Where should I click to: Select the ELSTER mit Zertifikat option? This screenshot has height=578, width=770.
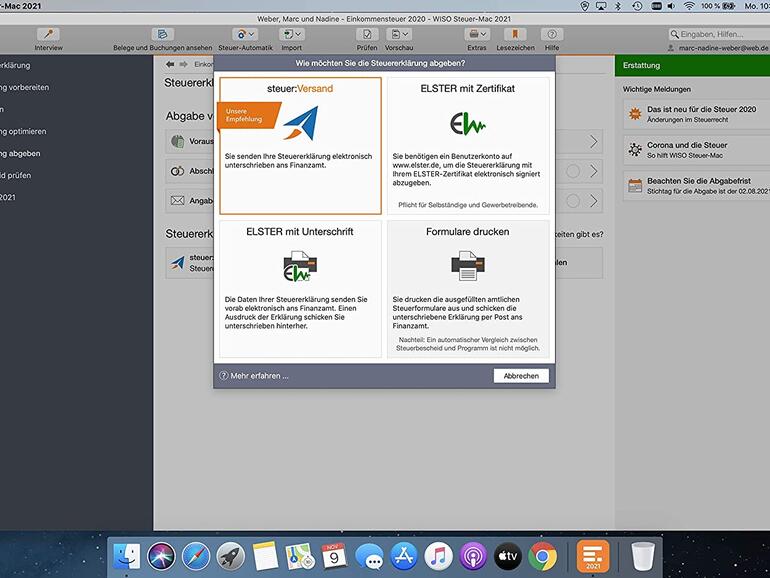coord(468,145)
